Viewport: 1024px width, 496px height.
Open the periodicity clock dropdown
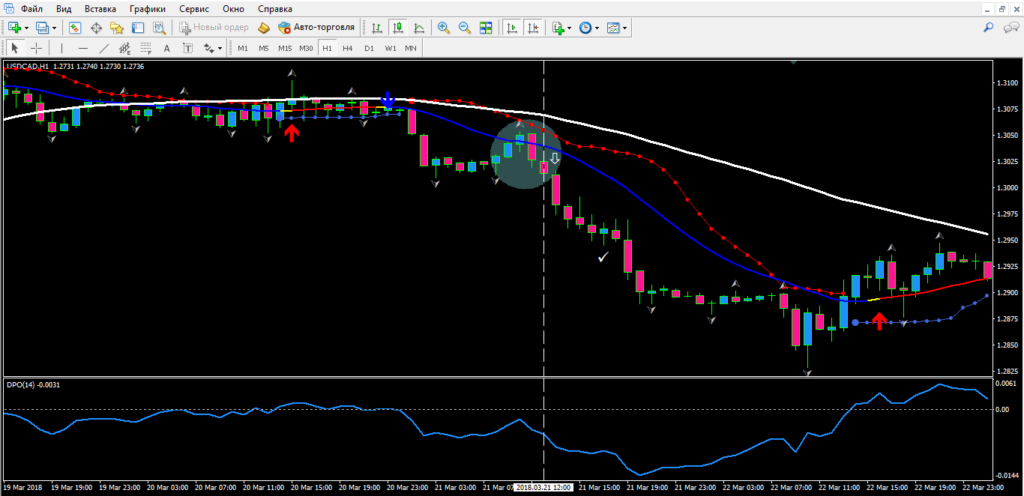[597, 28]
